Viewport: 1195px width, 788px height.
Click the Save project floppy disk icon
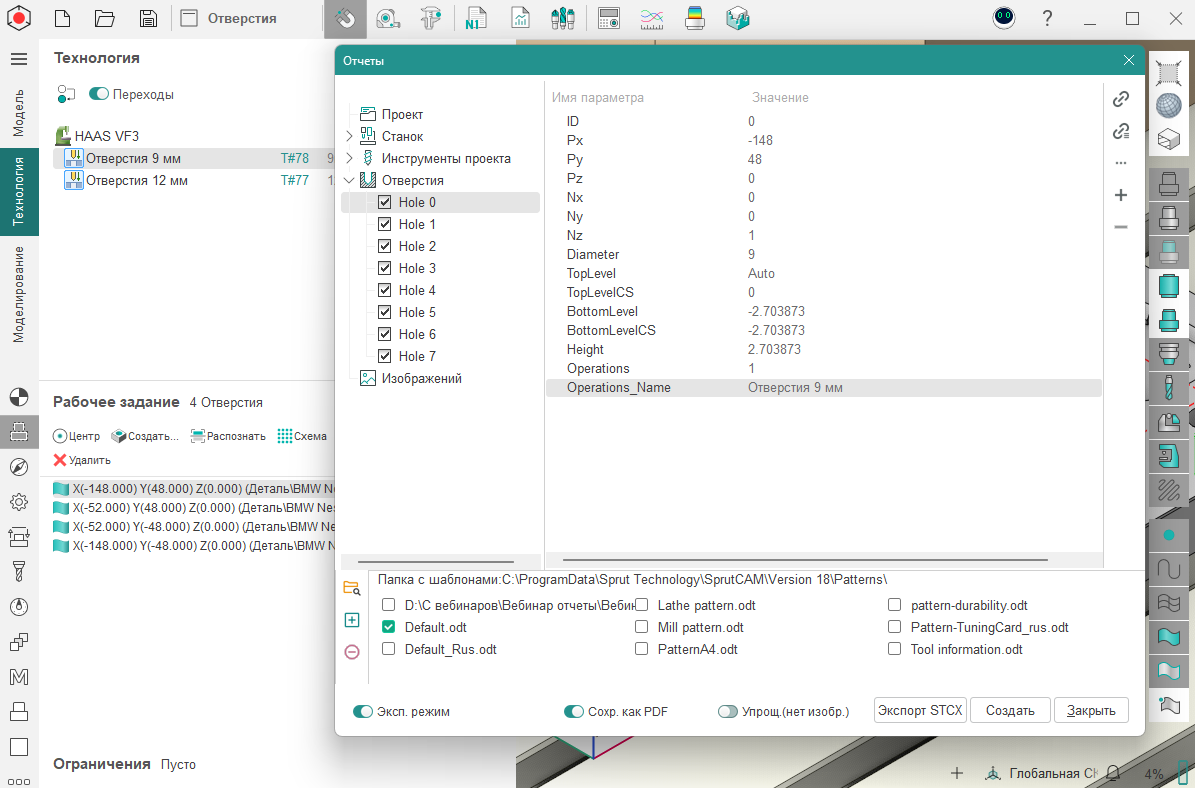tap(148, 18)
